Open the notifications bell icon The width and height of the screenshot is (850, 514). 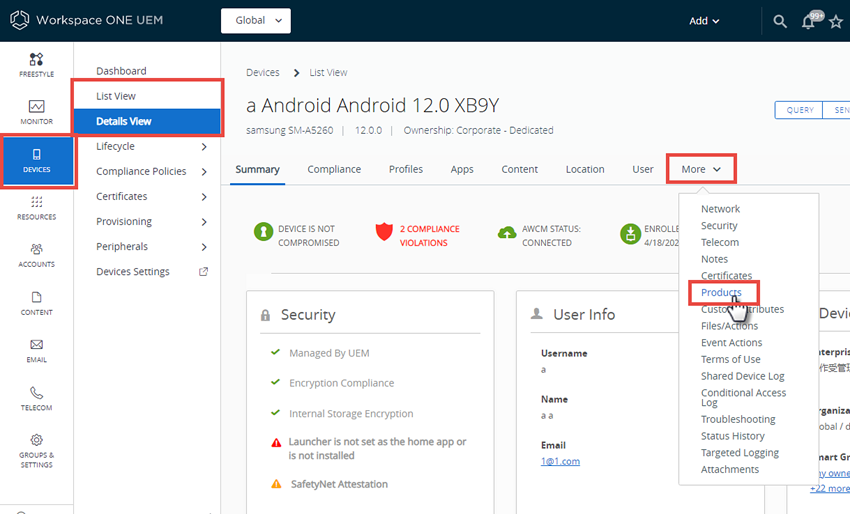pos(808,22)
